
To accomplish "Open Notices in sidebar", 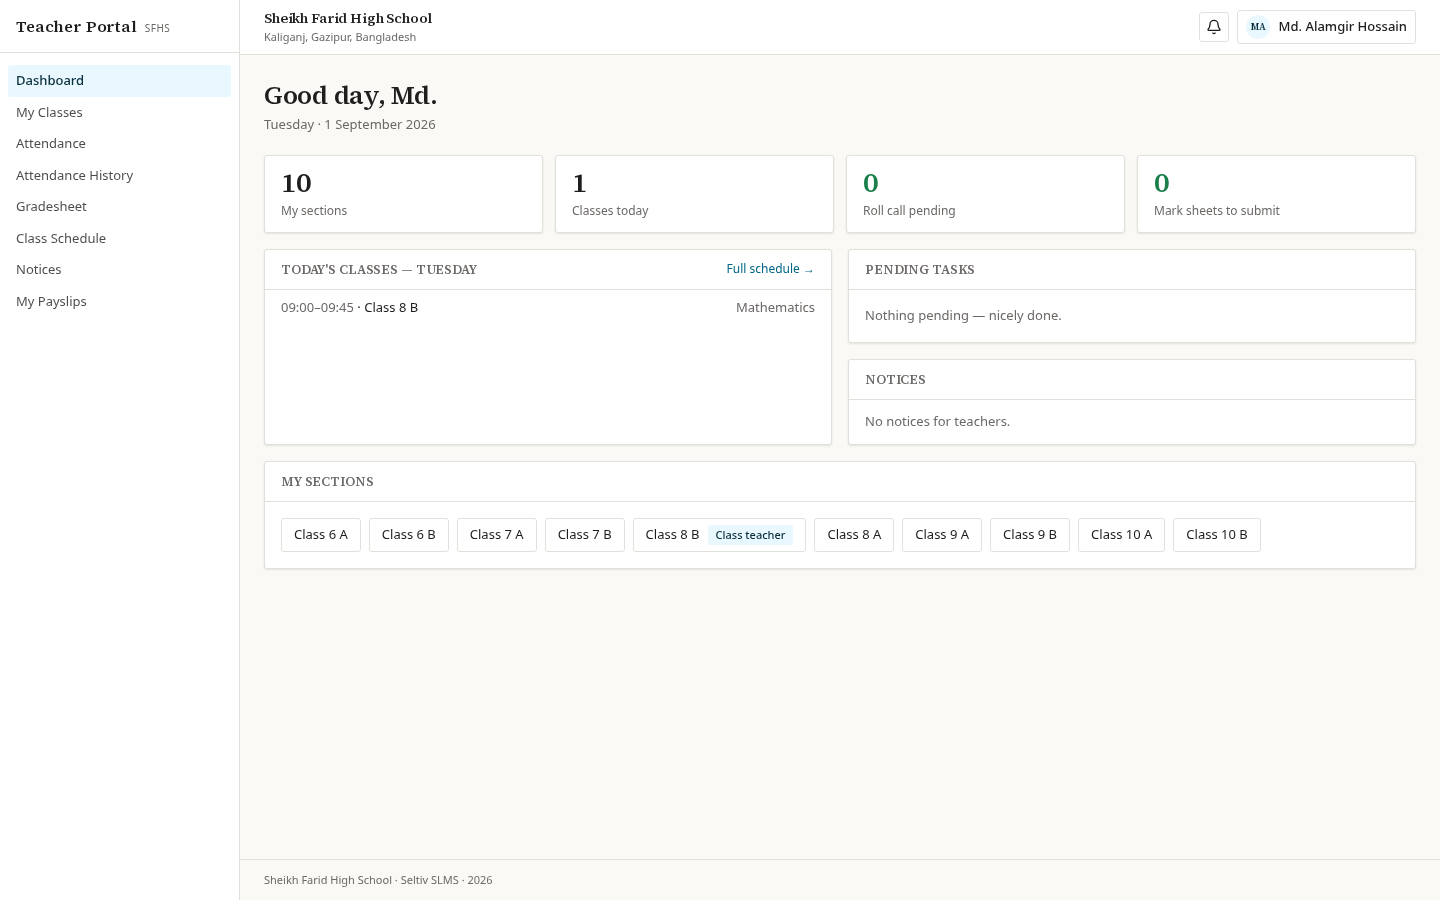I will (x=119, y=270).
